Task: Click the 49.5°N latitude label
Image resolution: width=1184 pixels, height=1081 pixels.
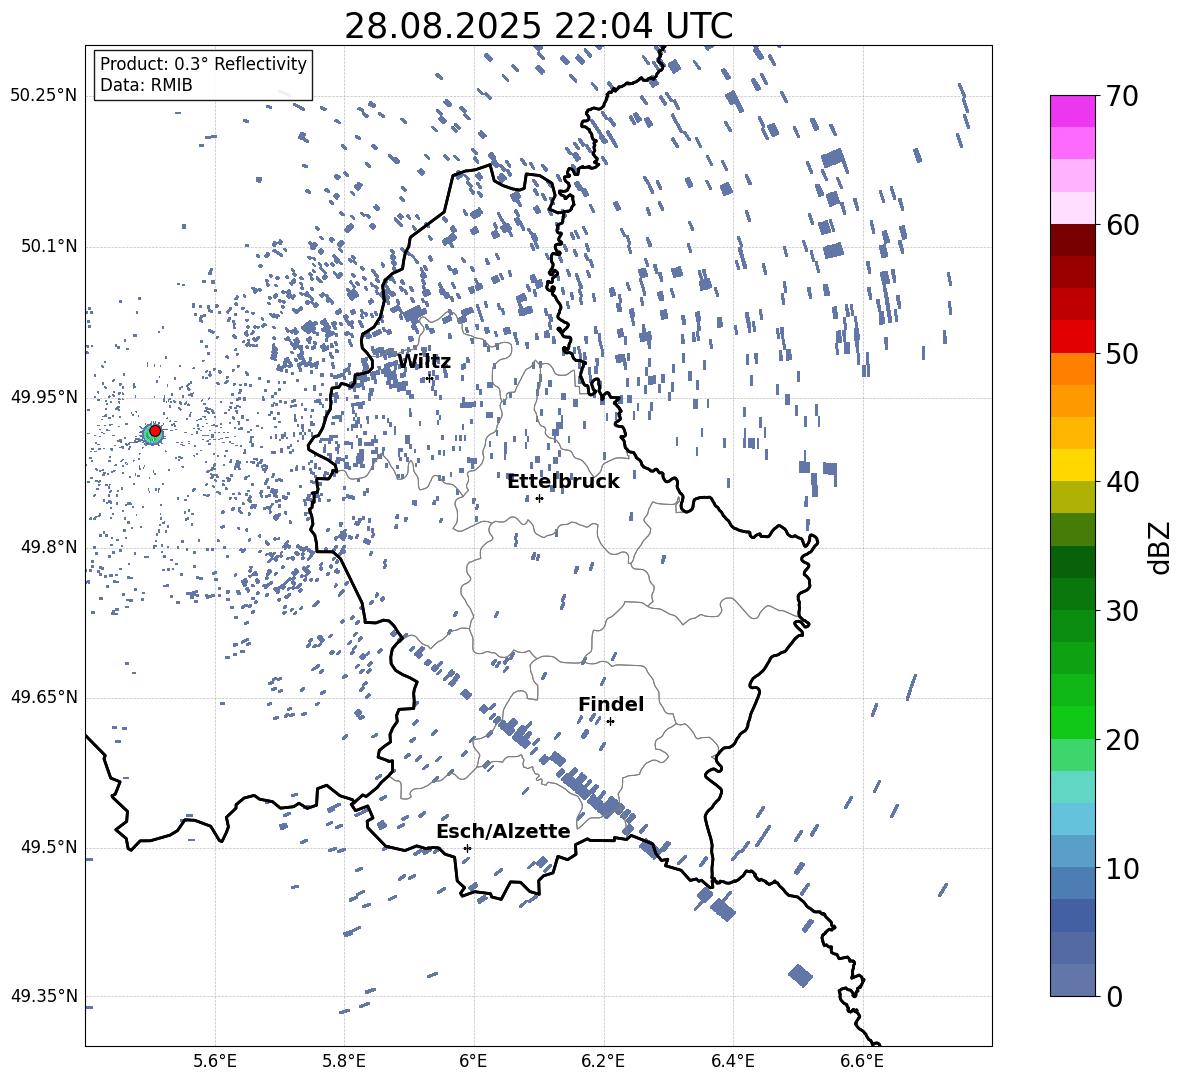Action: point(48,846)
